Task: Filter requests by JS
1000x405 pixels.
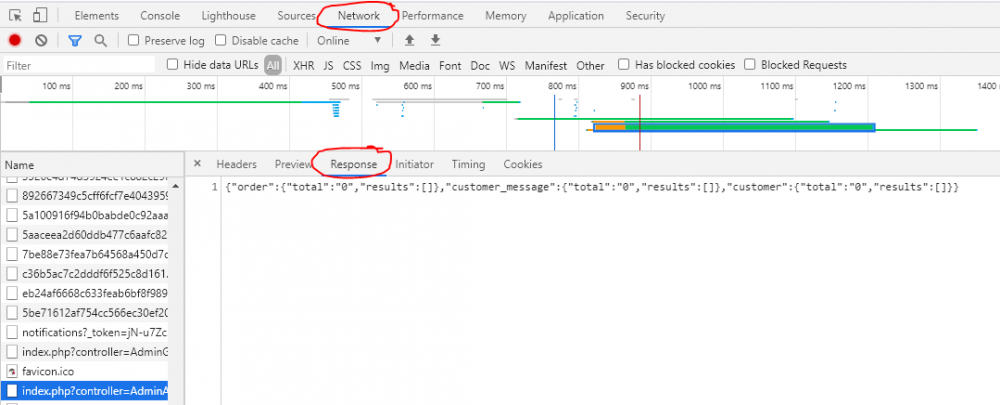Action: tap(328, 65)
